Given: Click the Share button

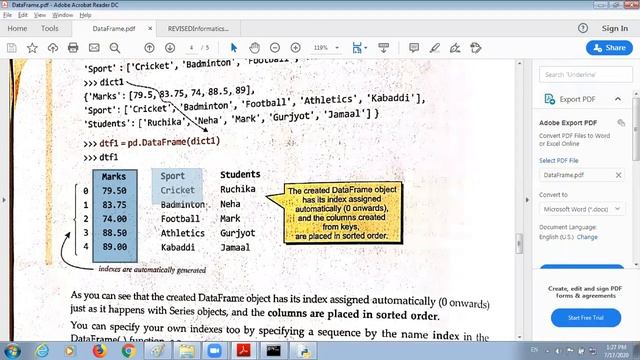Looking at the screenshot, I should coord(609,48).
